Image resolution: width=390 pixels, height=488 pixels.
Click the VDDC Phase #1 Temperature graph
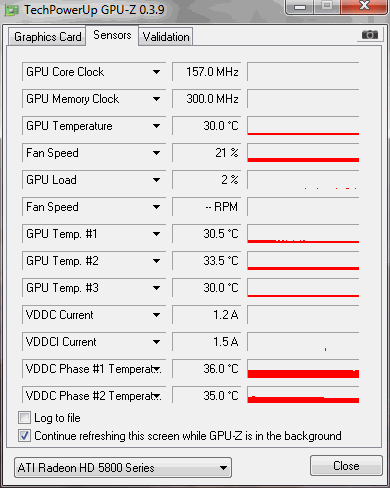click(303, 369)
